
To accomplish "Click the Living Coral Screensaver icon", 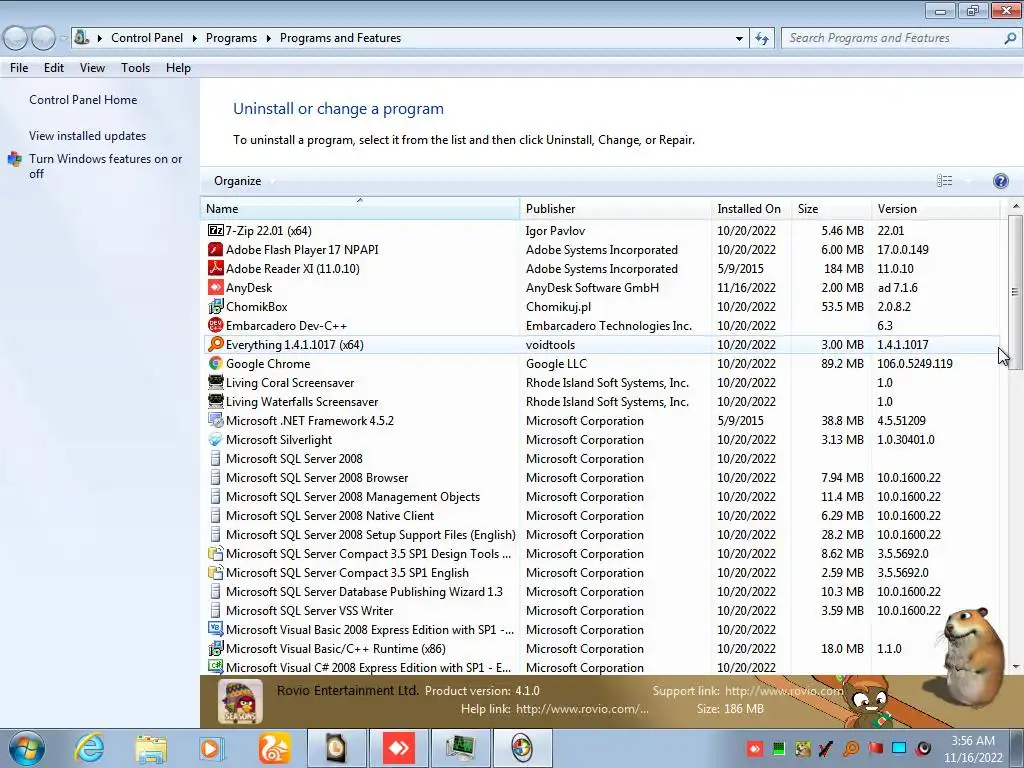I will coord(216,382).
